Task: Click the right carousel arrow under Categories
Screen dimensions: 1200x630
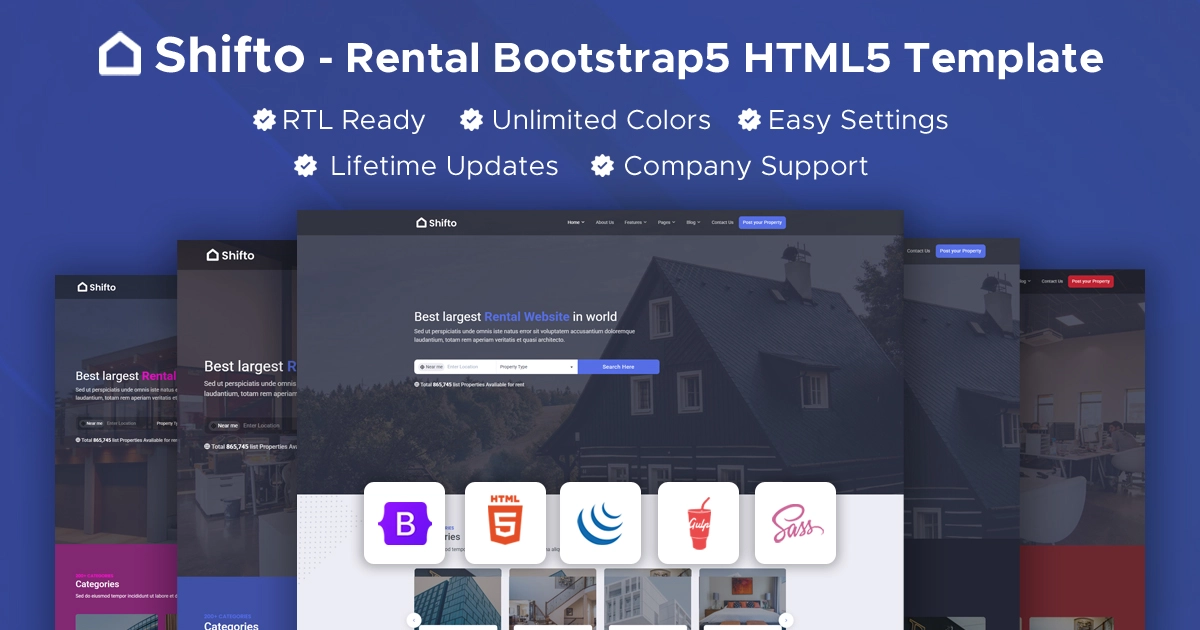Action: [x=786, y=620]
